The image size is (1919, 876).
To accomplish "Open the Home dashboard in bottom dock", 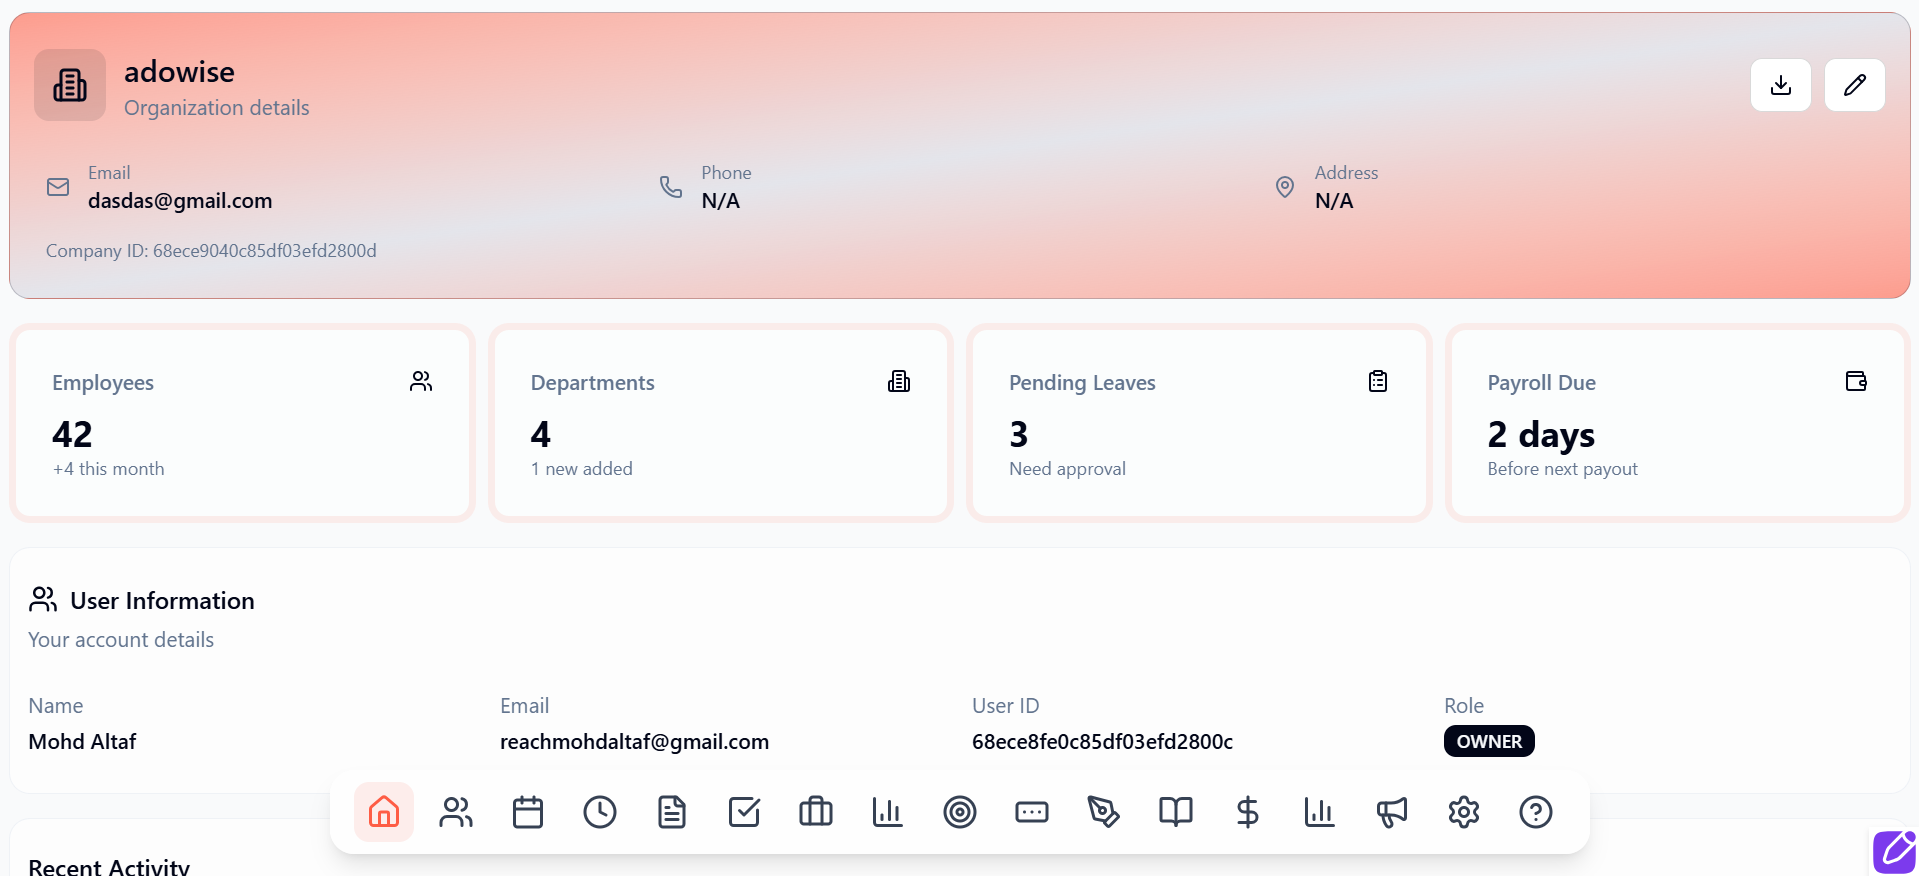I will tap(384, 812).
